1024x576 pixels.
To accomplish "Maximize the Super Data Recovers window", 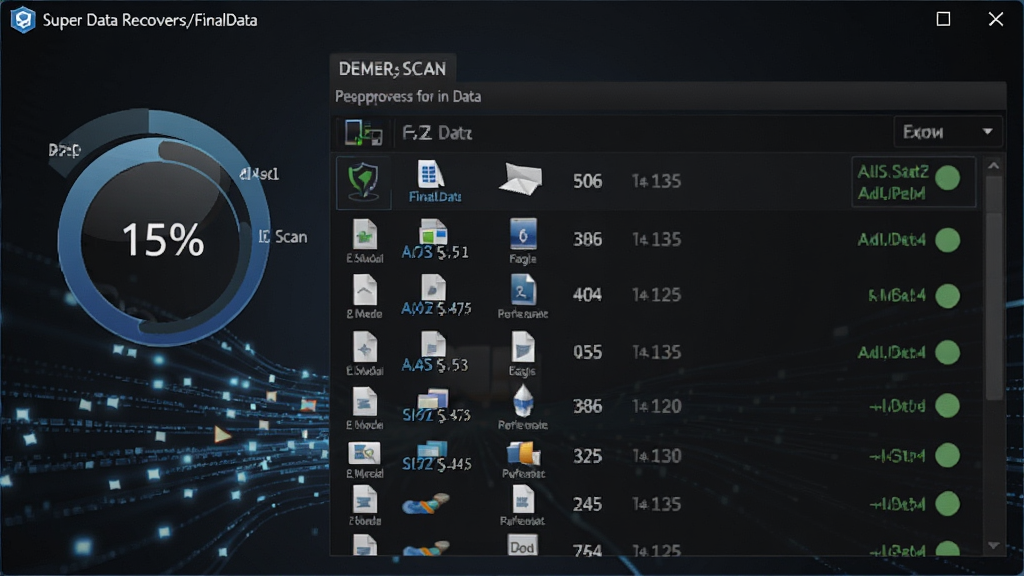I will point(943,19).
